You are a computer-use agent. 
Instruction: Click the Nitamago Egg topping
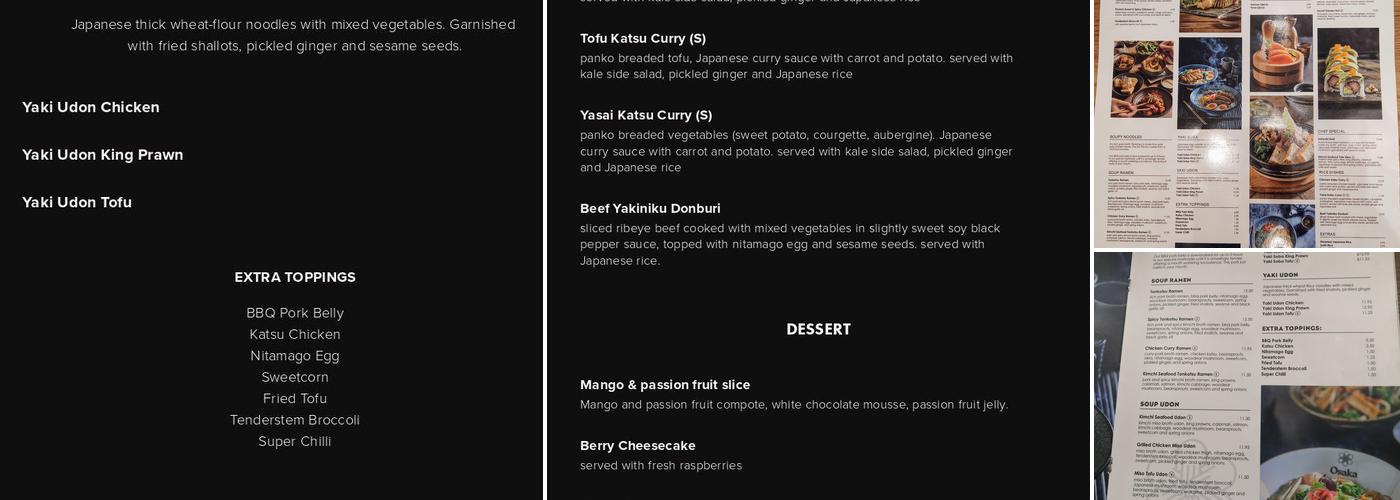(x=295, y=356)
